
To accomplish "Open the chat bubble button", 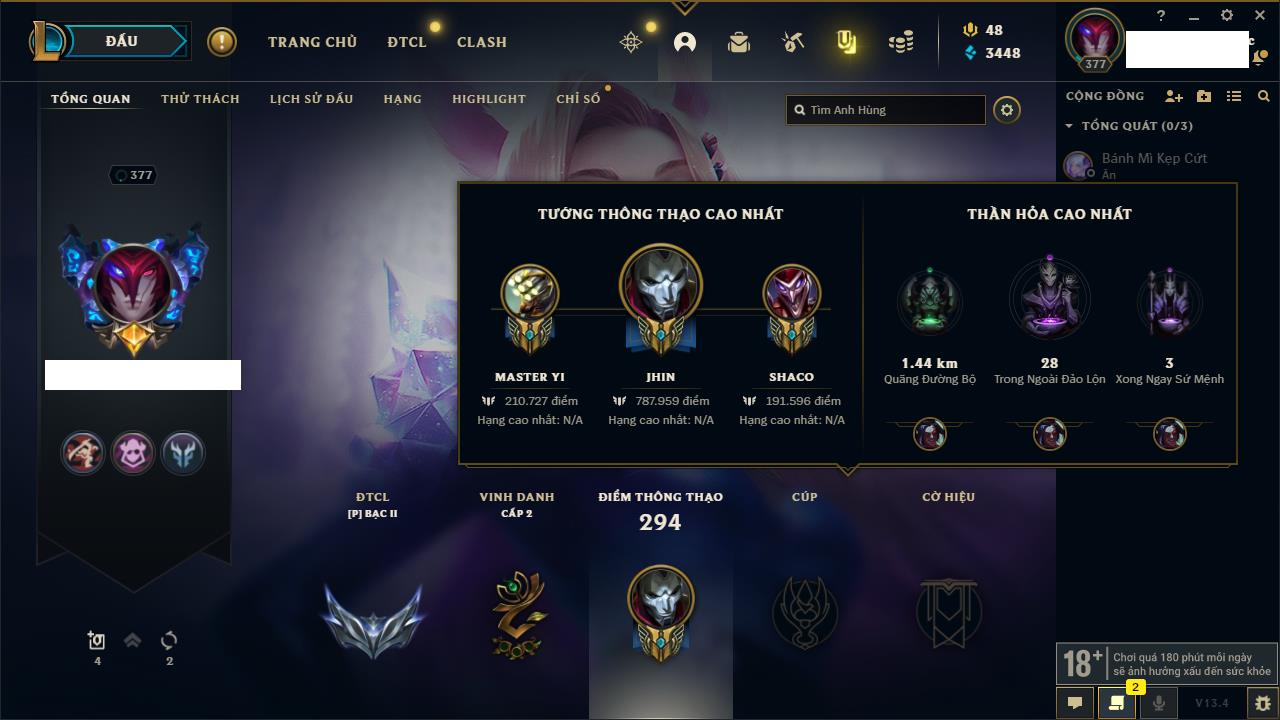I will point(1075,703).
